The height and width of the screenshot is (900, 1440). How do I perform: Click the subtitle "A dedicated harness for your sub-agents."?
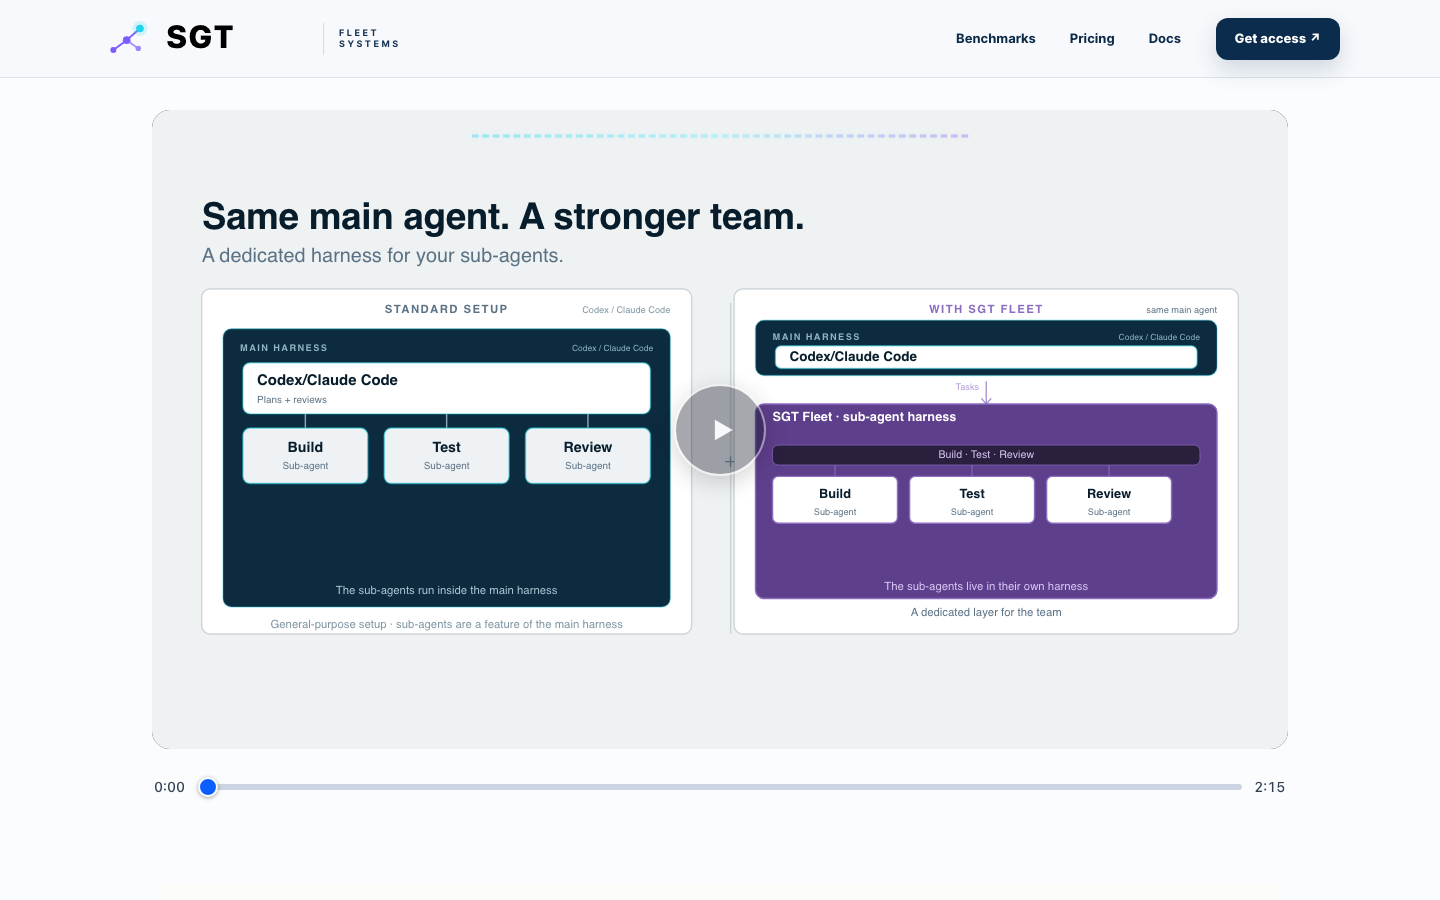(x=383, y=255)
